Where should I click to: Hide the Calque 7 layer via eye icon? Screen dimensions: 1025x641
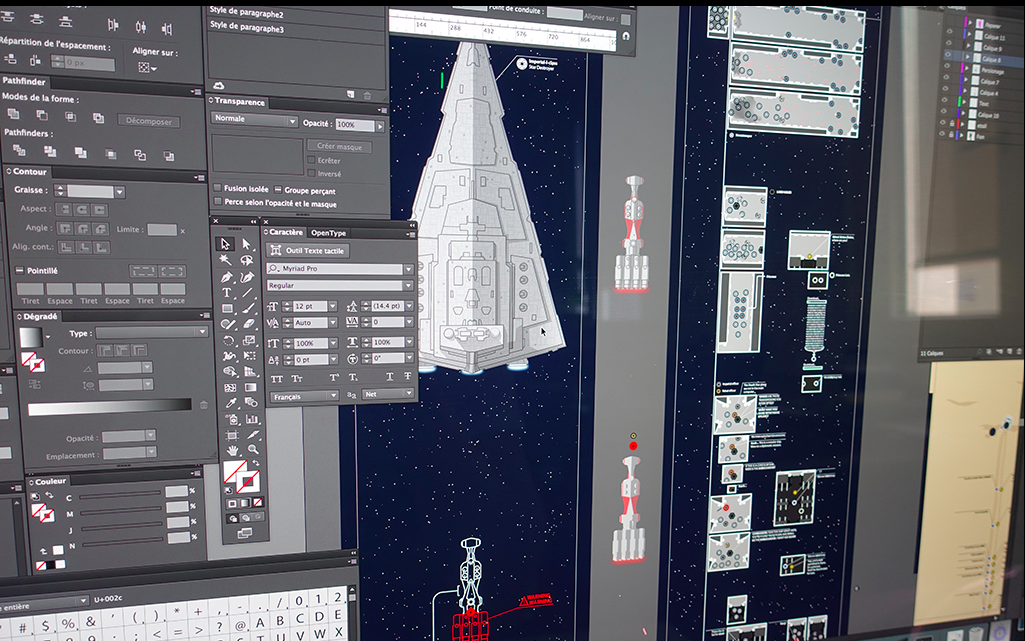946,78
